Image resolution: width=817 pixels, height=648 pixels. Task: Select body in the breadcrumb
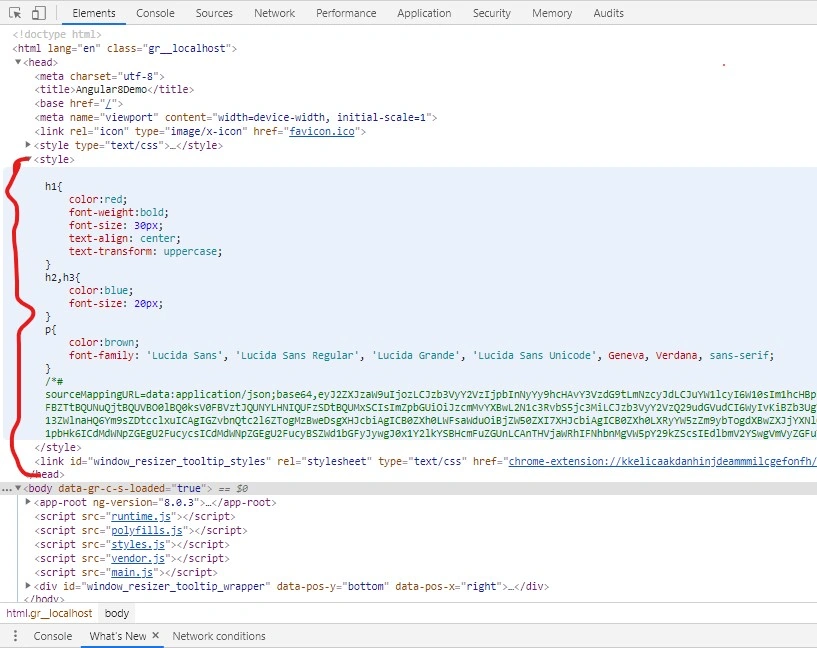point(117,613)
